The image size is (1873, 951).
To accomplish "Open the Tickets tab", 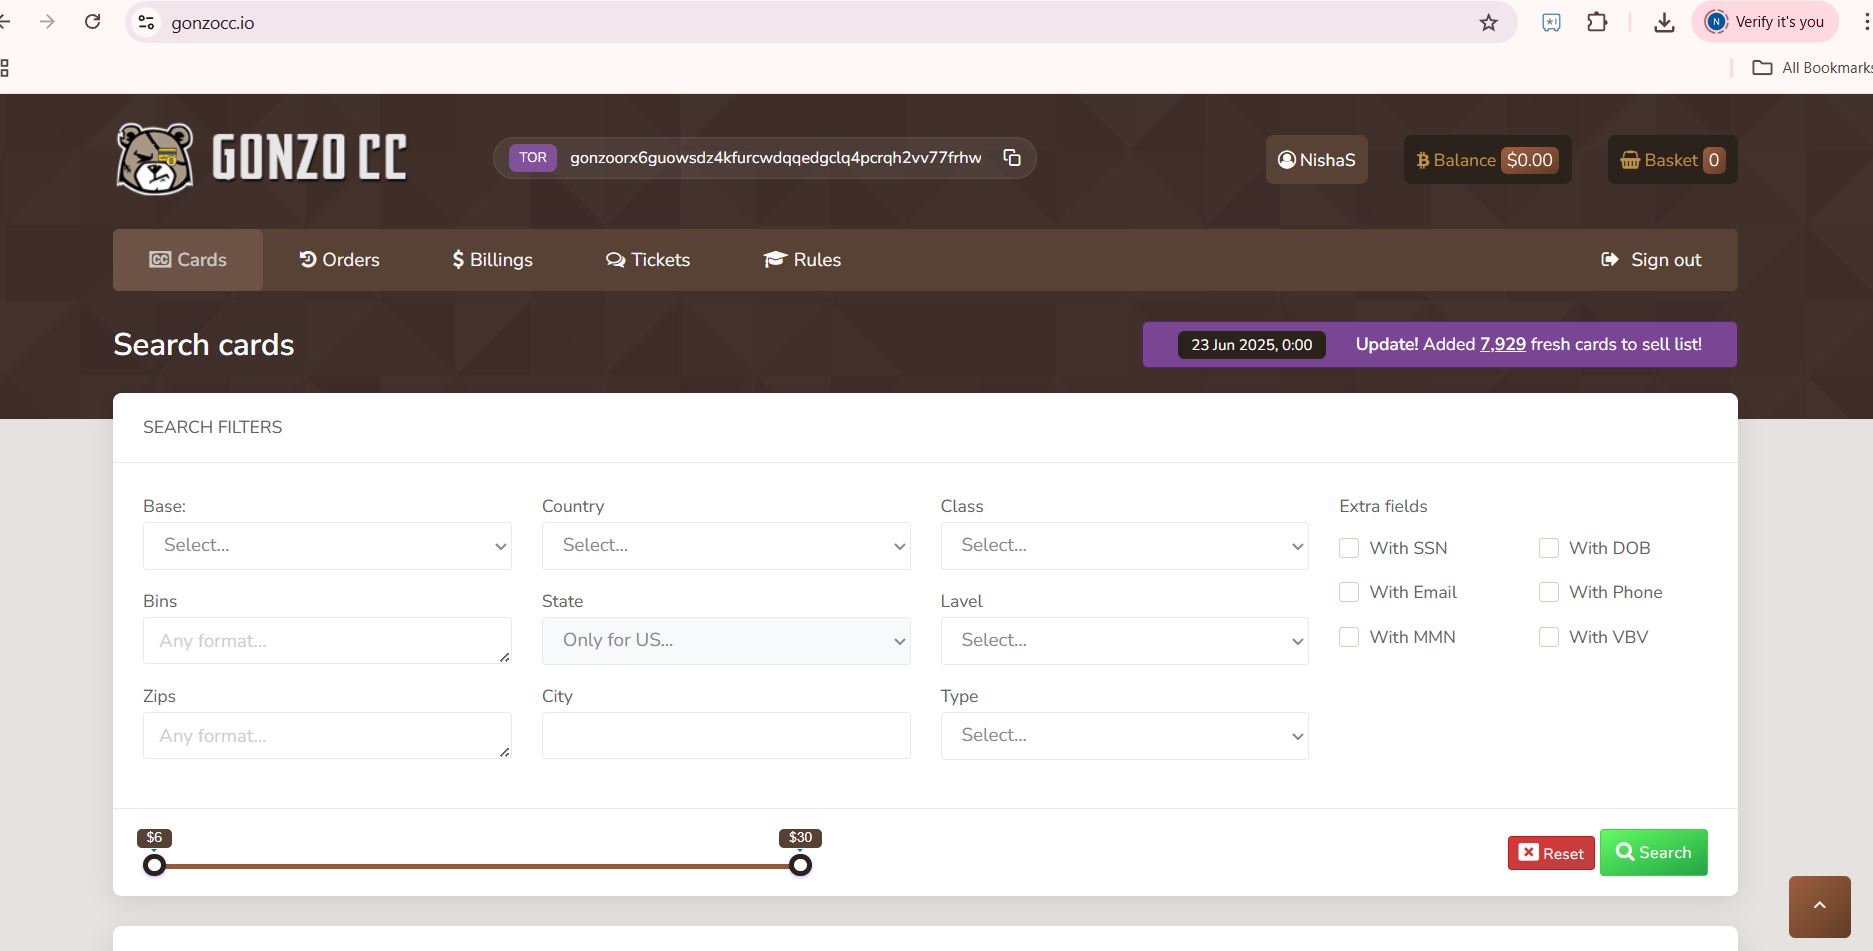I will 648,260.
